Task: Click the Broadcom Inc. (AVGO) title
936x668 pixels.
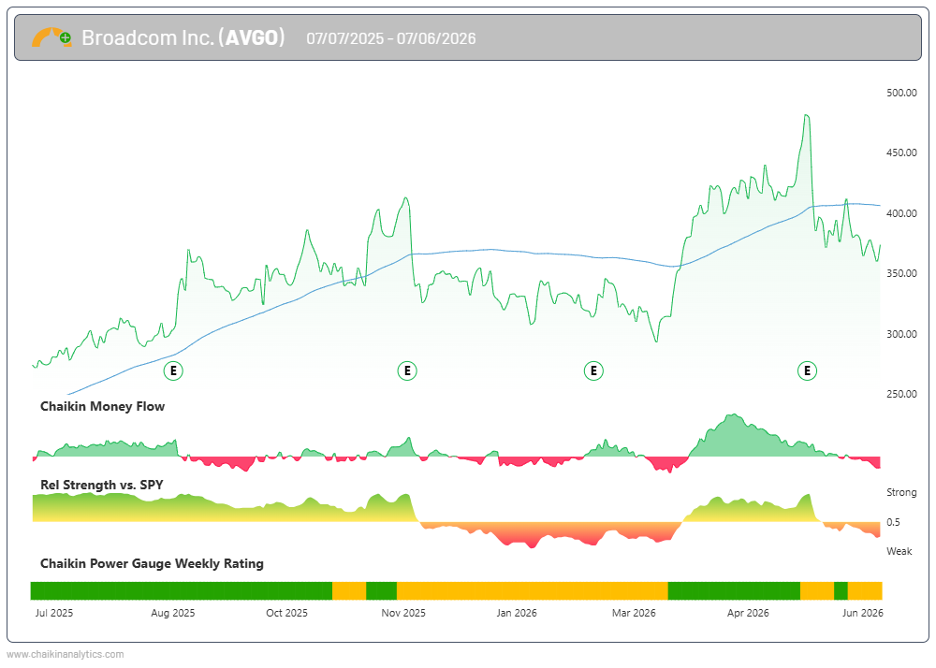Action: pyautogui.click(x=183, y=38)
